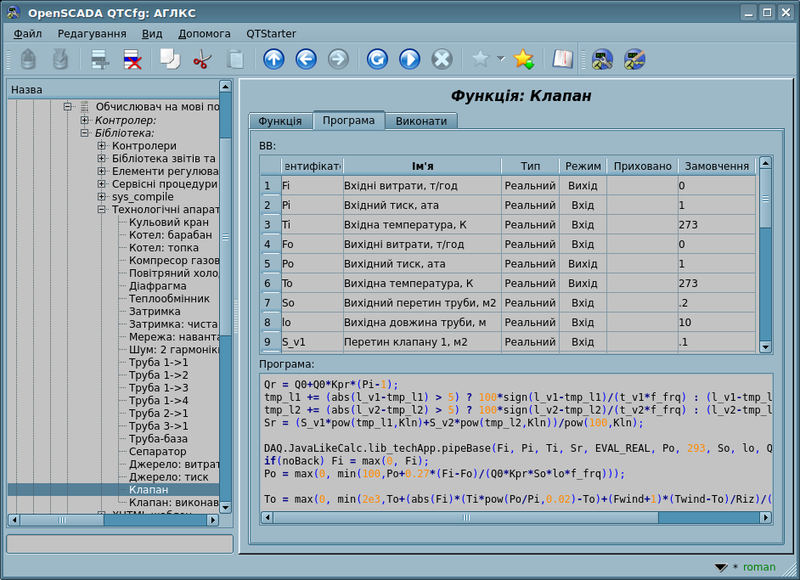Click the gray favorites star icon

[480, 59]
